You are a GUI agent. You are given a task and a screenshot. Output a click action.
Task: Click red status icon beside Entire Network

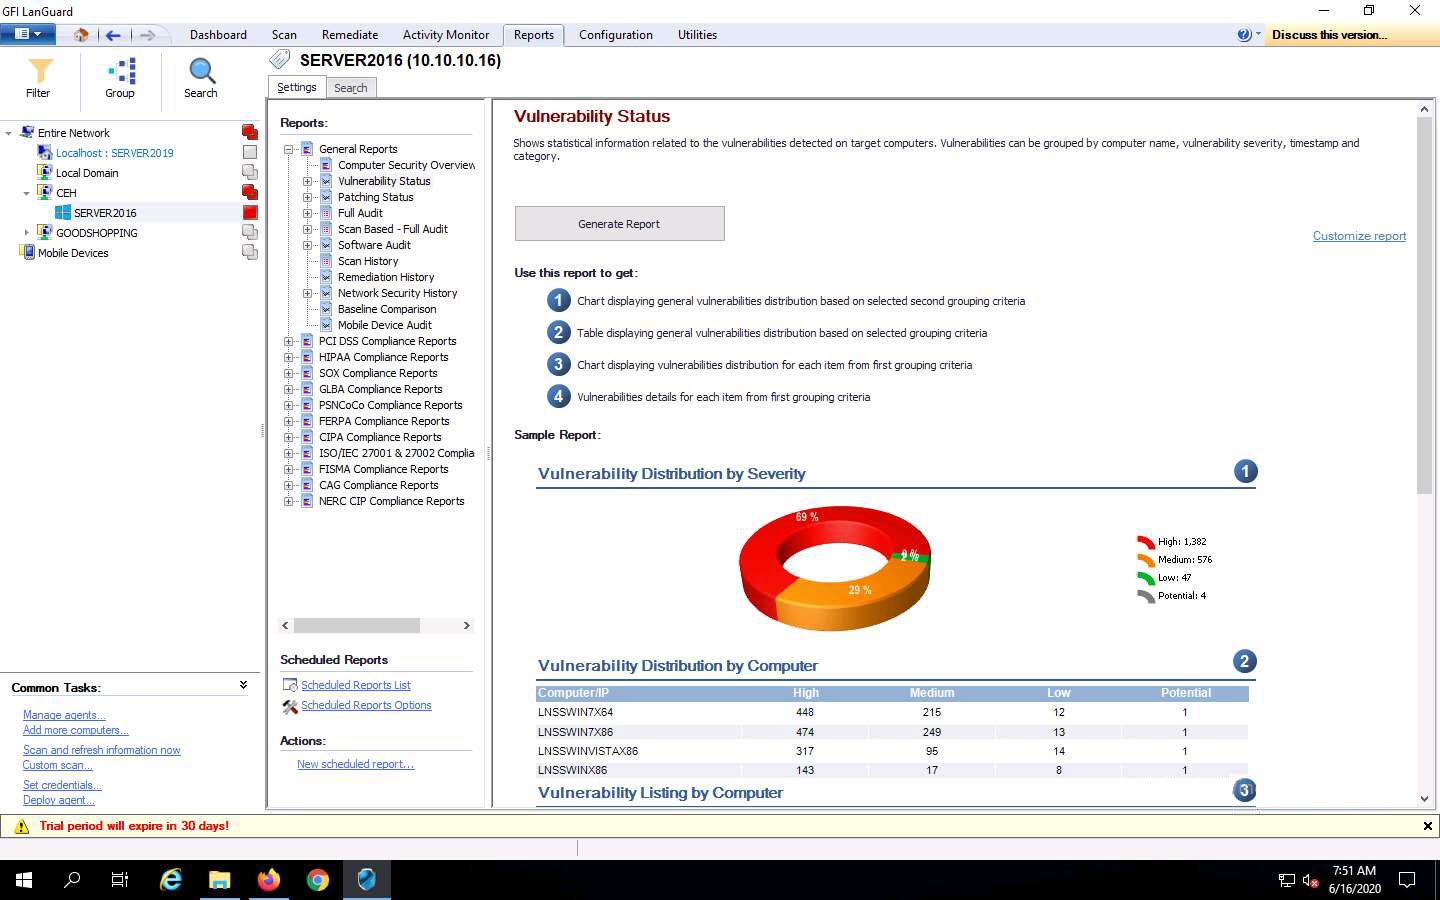250,132
